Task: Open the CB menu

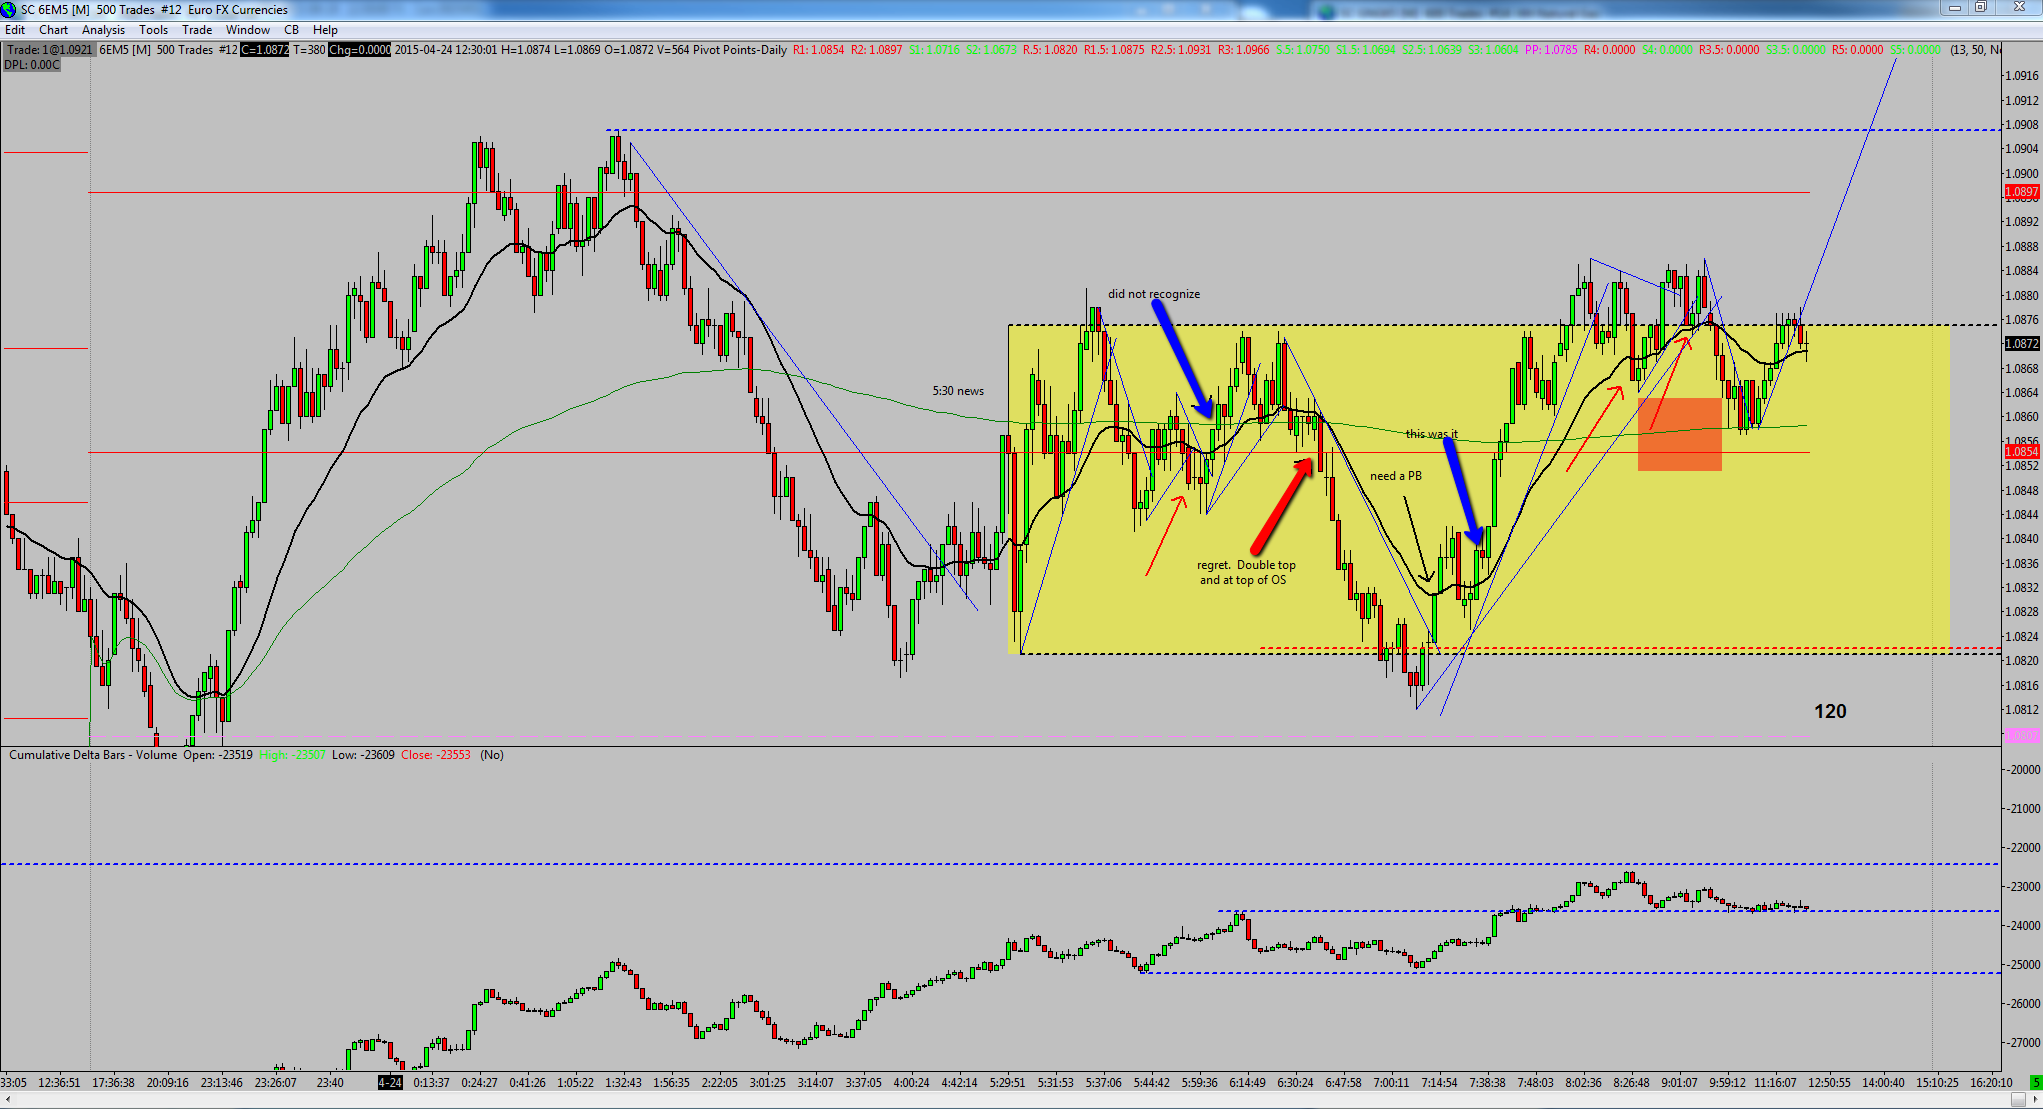Action: 292,30
